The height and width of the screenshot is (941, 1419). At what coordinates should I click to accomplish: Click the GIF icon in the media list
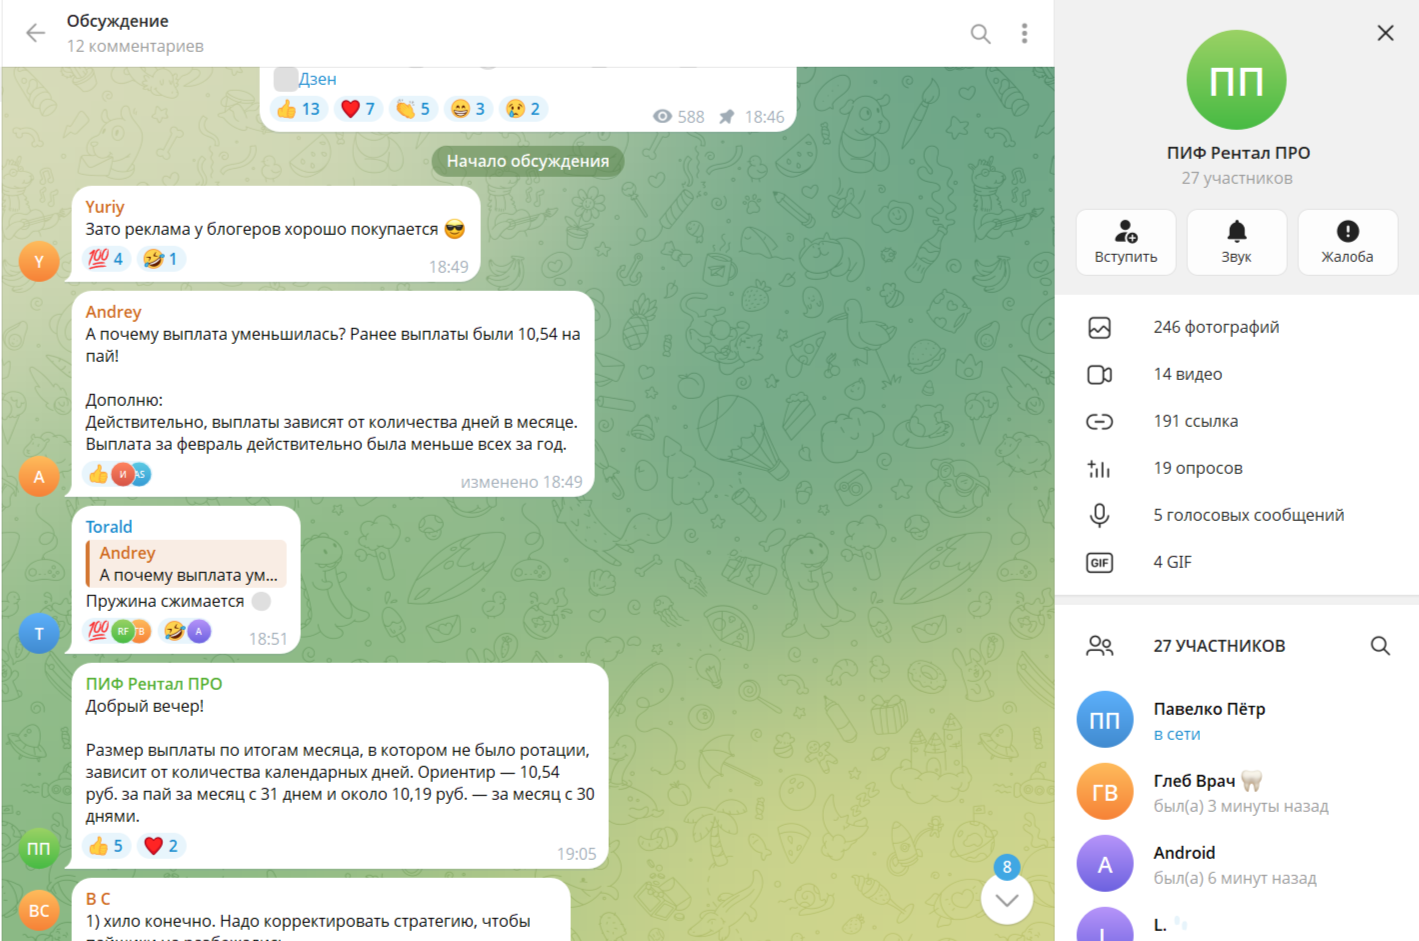pos(1099,562)
